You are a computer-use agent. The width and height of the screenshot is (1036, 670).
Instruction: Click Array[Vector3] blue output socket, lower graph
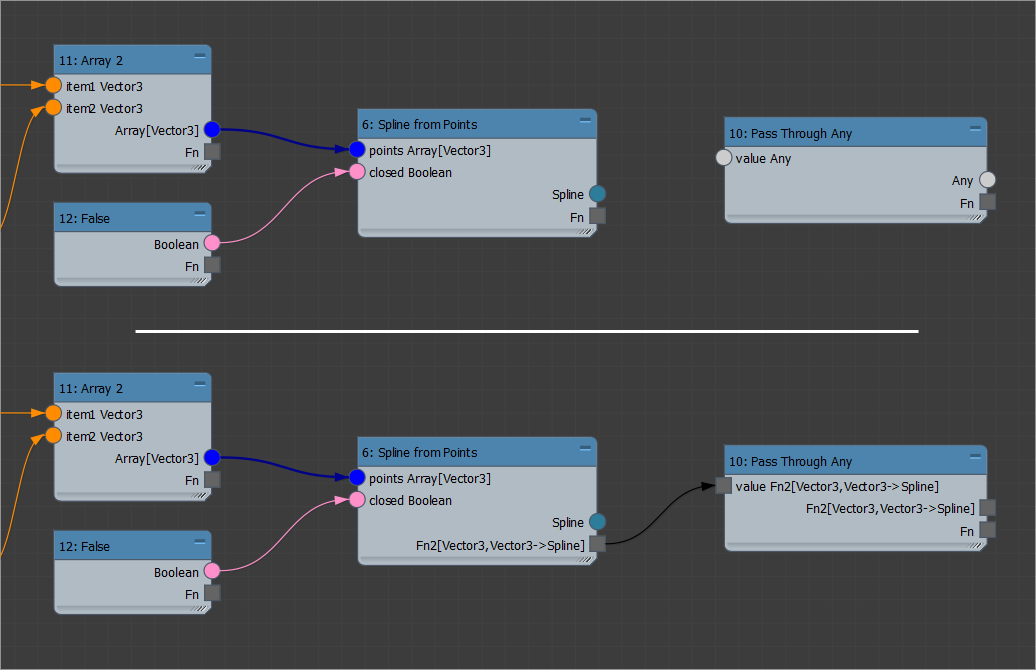(x=212, y=458)
